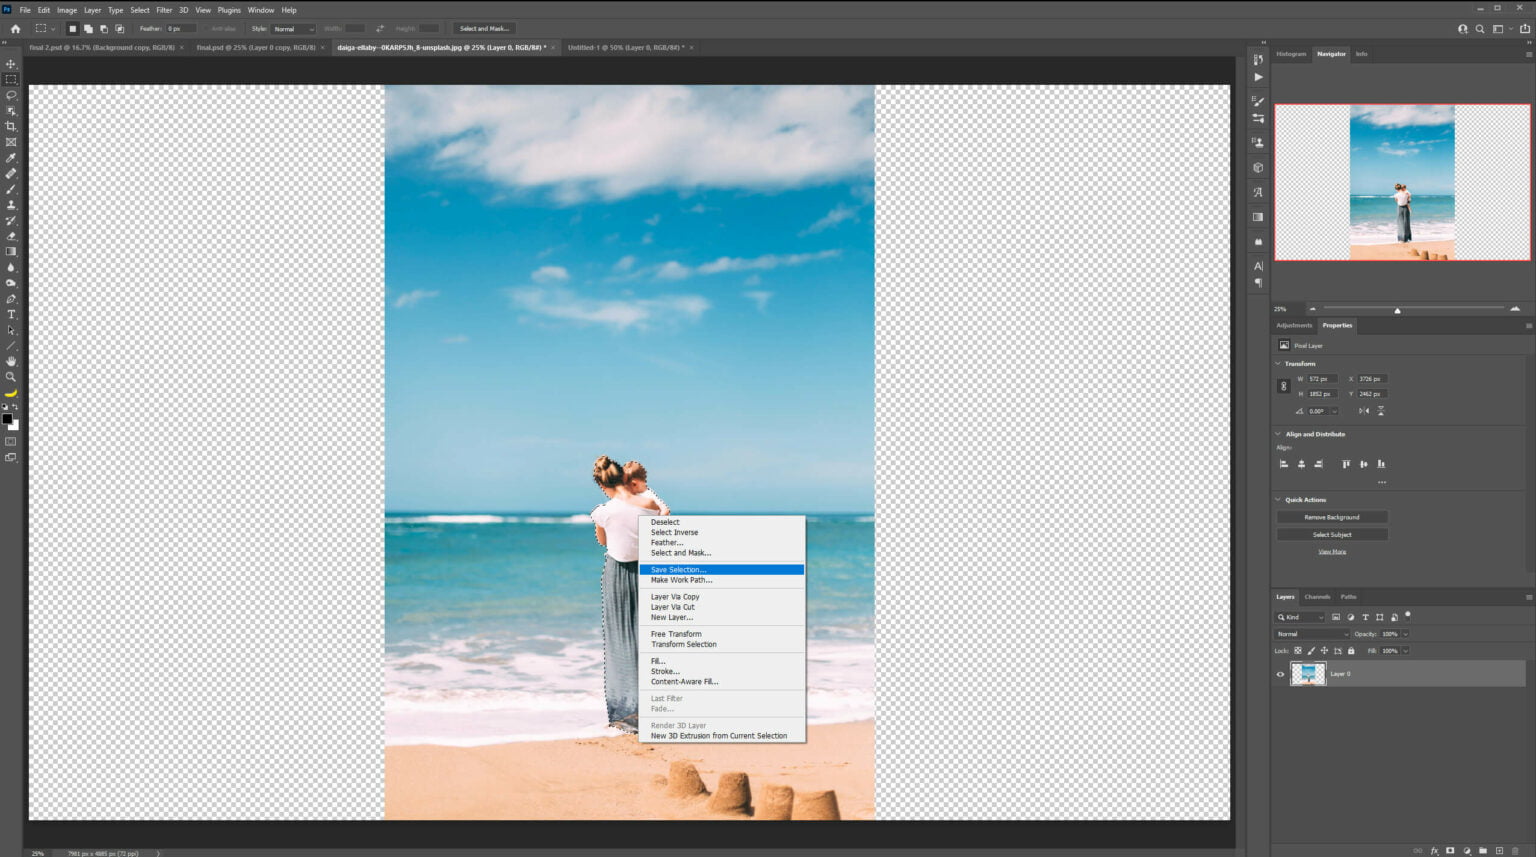
Task: Select the Hand tool
Action: (x=11, y=362)
